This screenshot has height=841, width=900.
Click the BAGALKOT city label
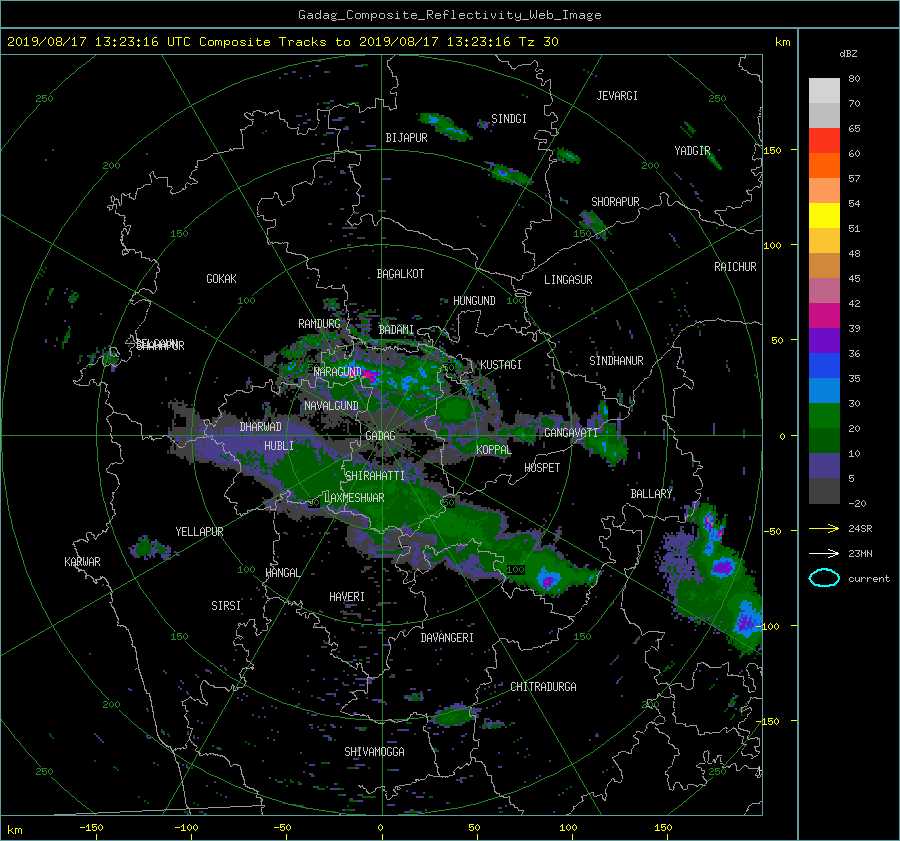point(400,274)
